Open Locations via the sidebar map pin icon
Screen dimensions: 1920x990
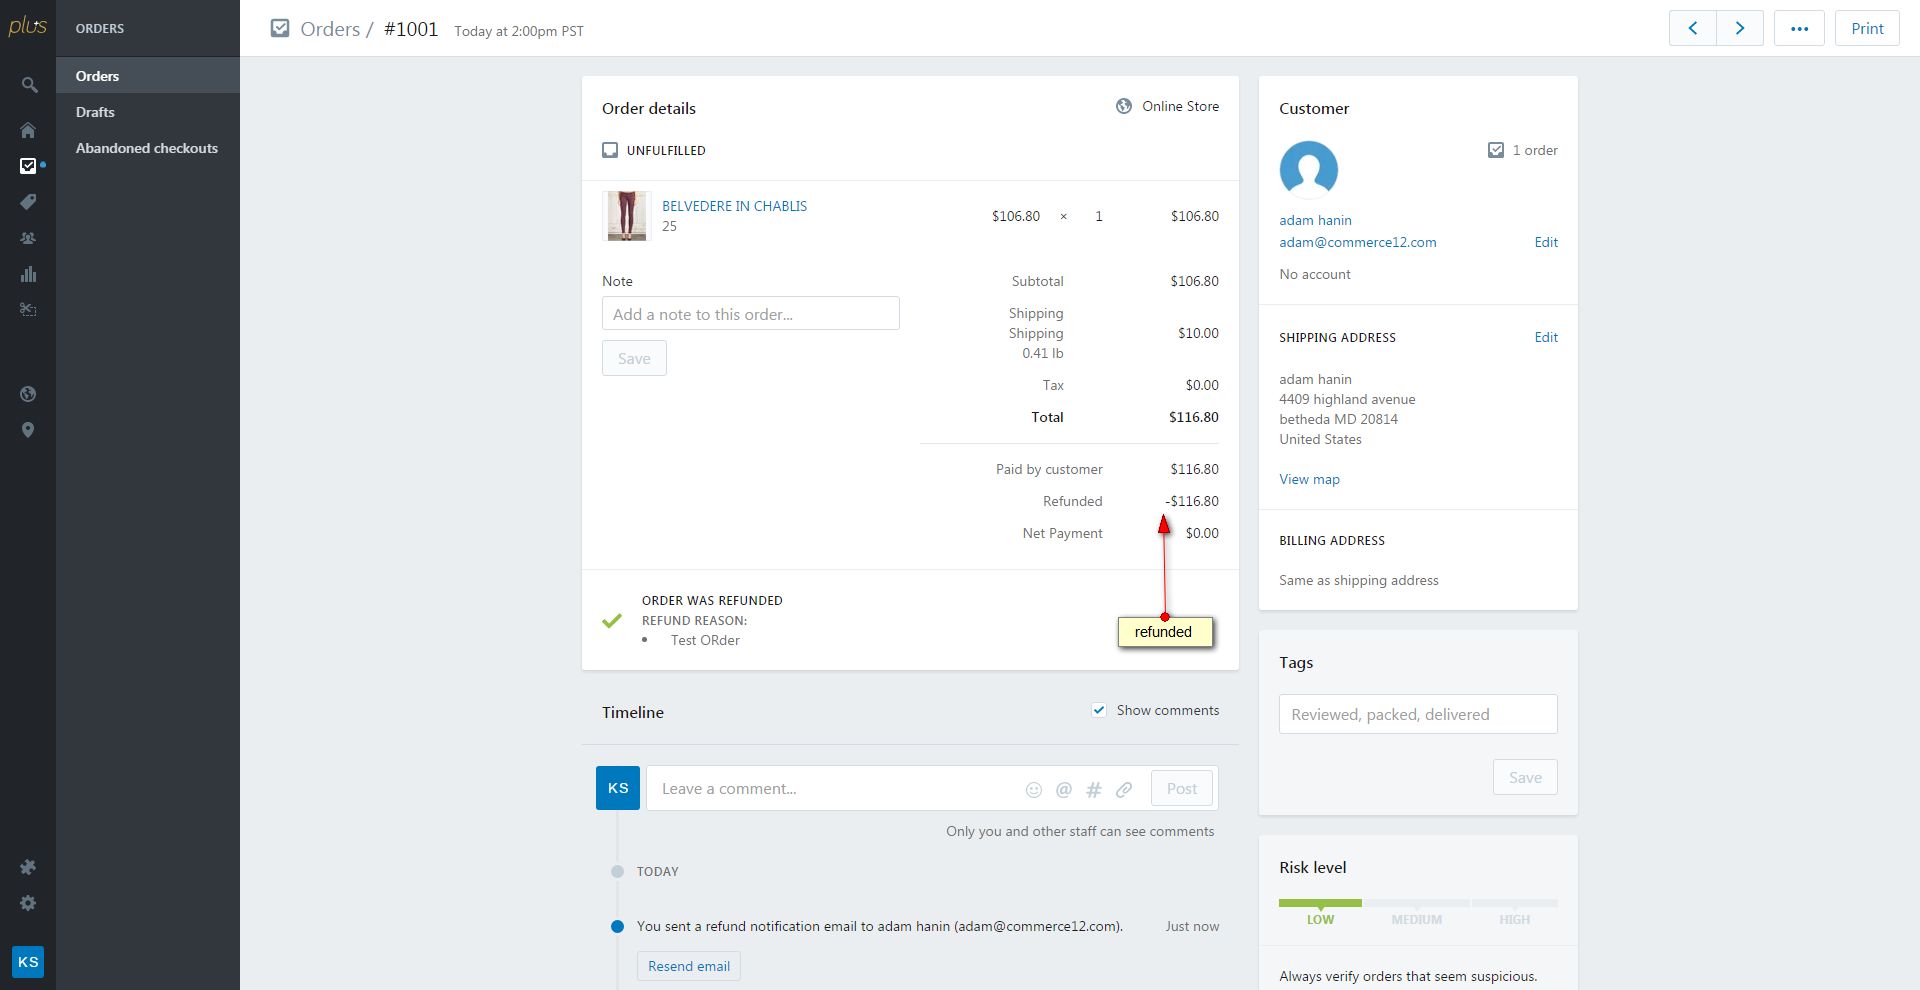[x=28, y=430]
